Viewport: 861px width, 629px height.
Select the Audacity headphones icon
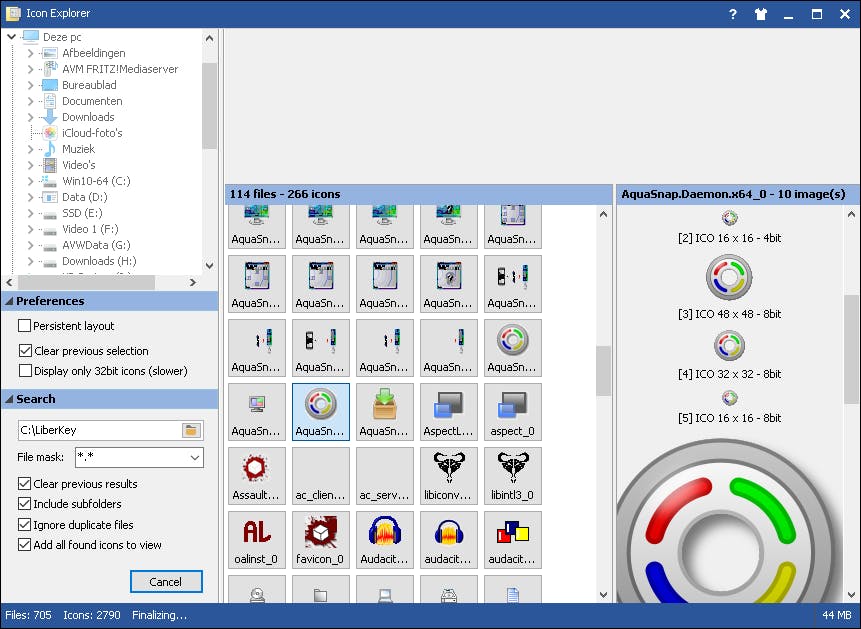coord(384,532)
